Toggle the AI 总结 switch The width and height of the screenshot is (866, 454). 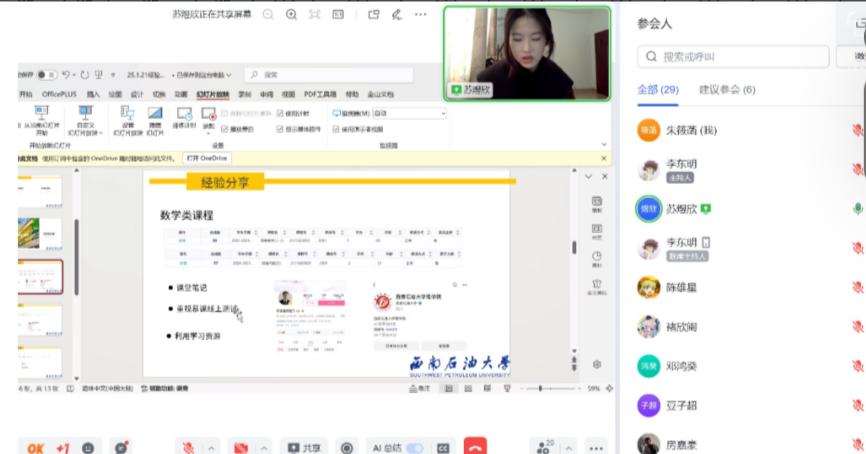pos(414,448)
